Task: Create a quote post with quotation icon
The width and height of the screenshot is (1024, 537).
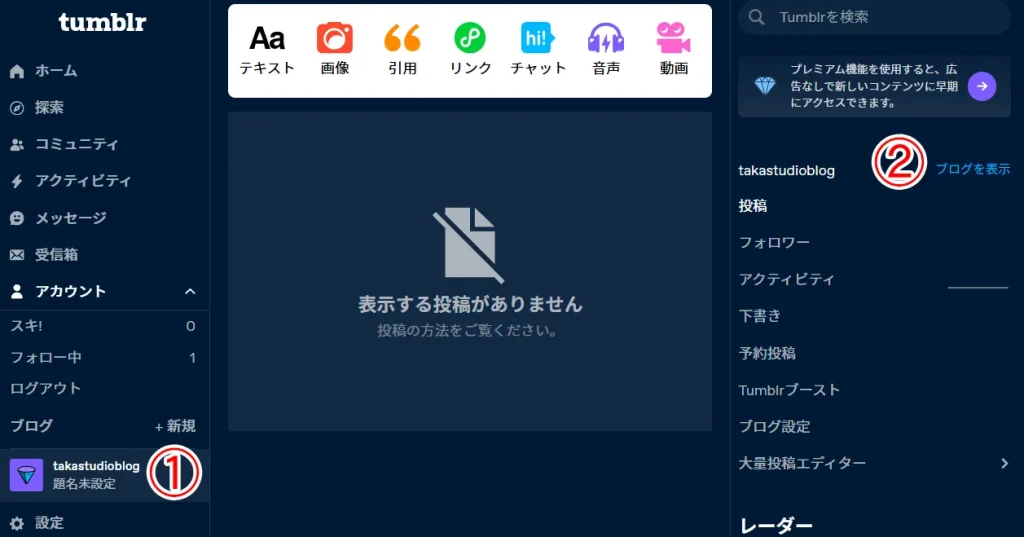Action: coord(402,38)
